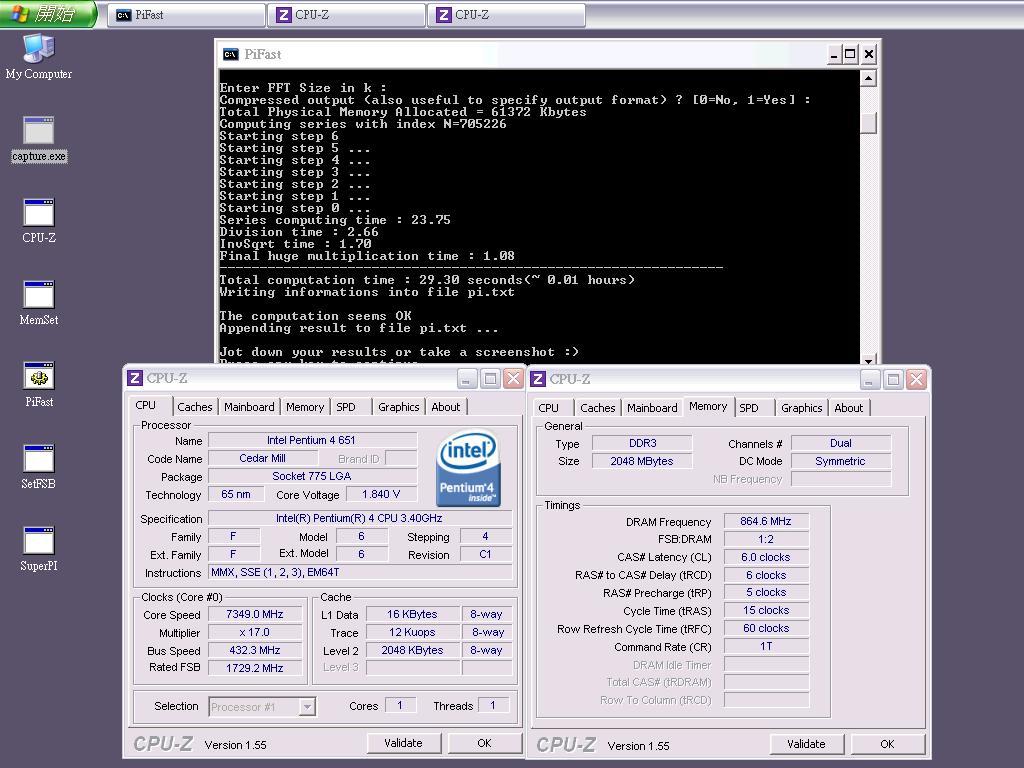Click the Multiplier value x 17.0
Image resolution: width=1024 pixels, height=768 pixels.
(255, 632)
